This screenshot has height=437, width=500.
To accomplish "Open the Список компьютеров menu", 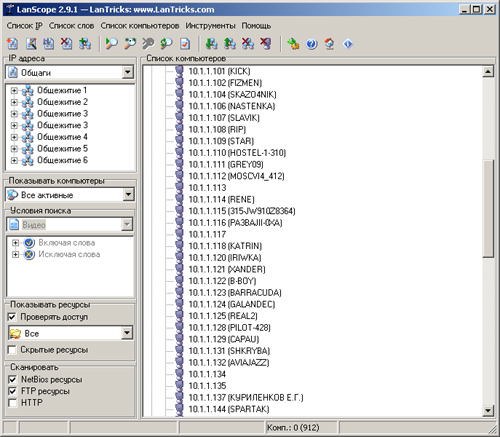I will pos(140,26).
